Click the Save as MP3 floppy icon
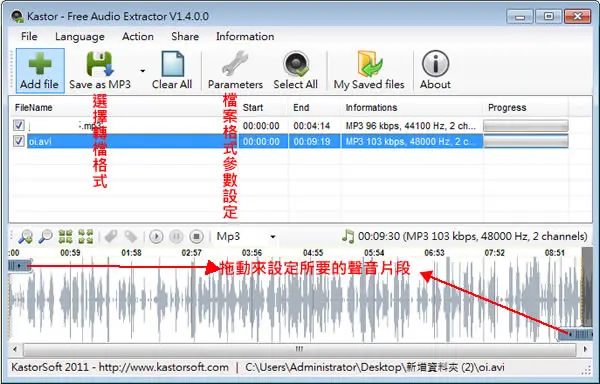 (99, 63)
